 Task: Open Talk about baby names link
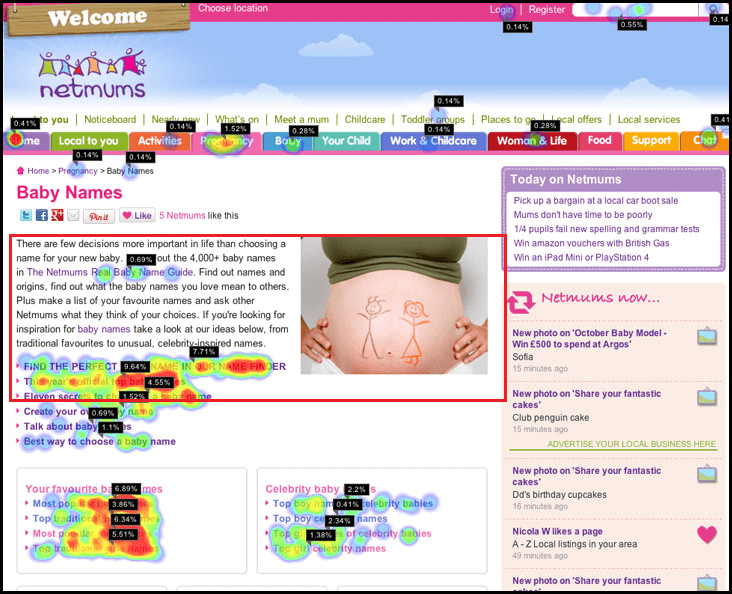pos(77,426)
